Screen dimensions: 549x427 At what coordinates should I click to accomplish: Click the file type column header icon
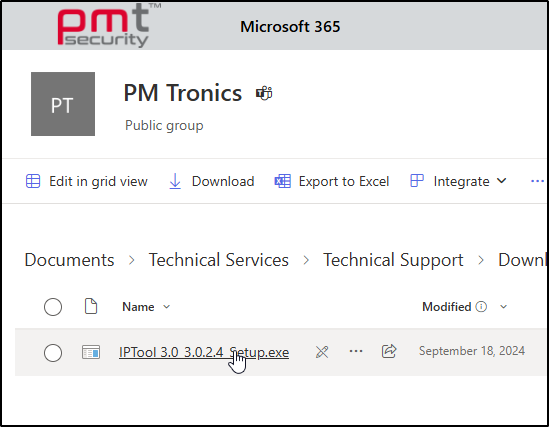tap(91, 306)
